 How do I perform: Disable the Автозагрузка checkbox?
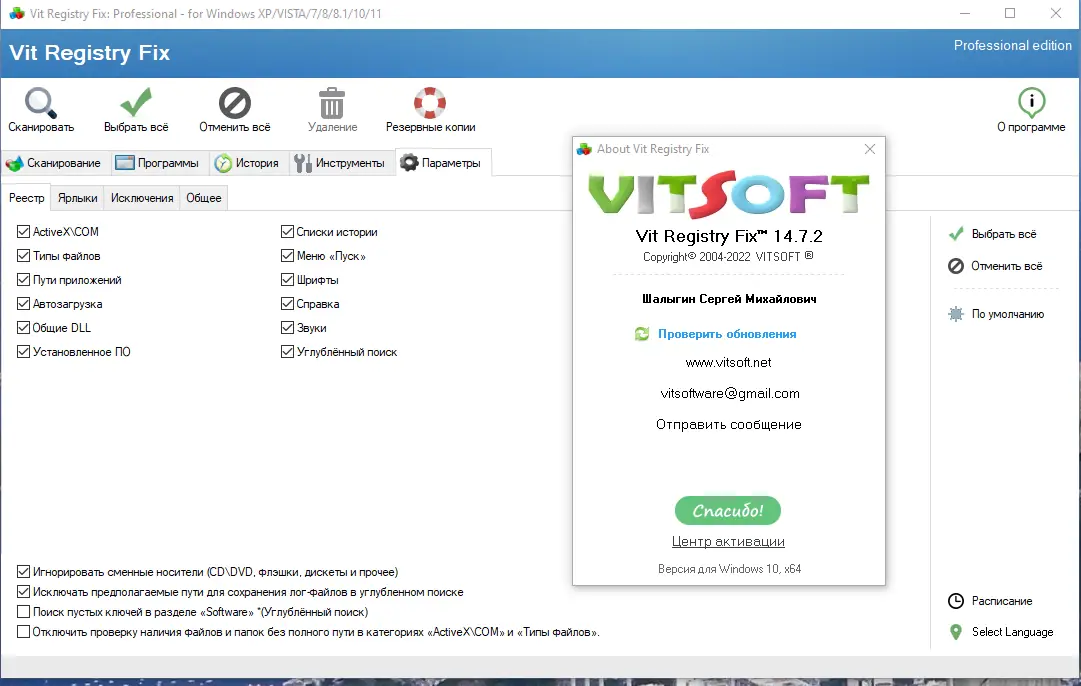point(23,303)
